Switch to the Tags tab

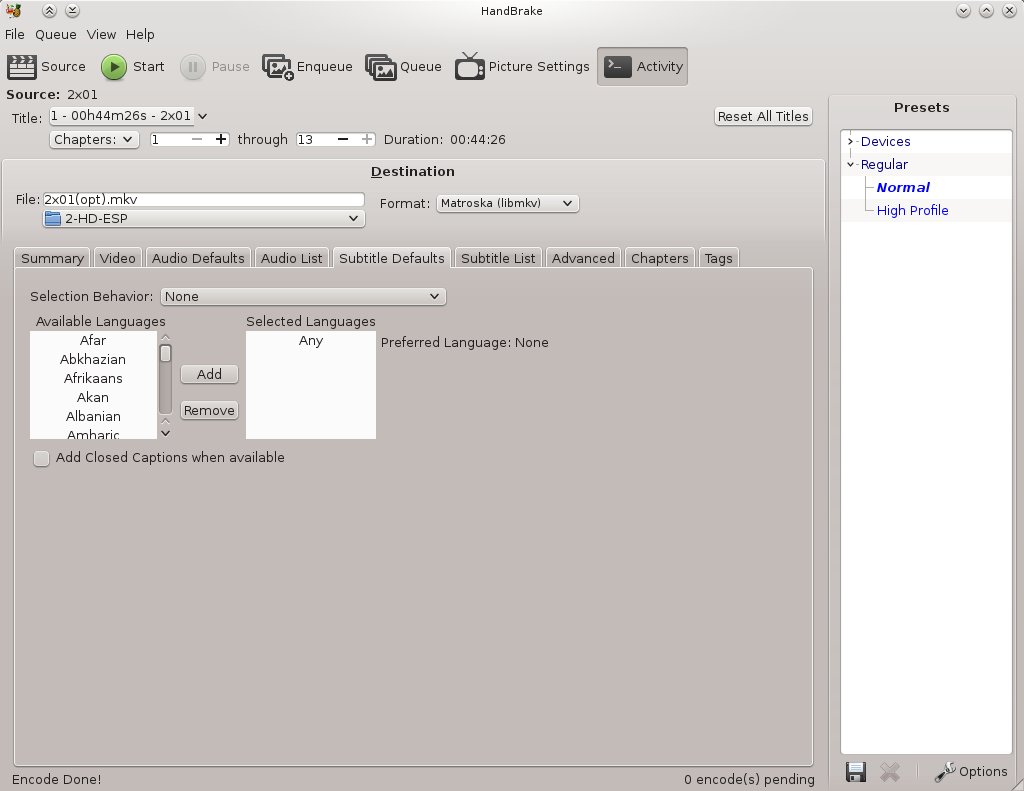[718, 258]
